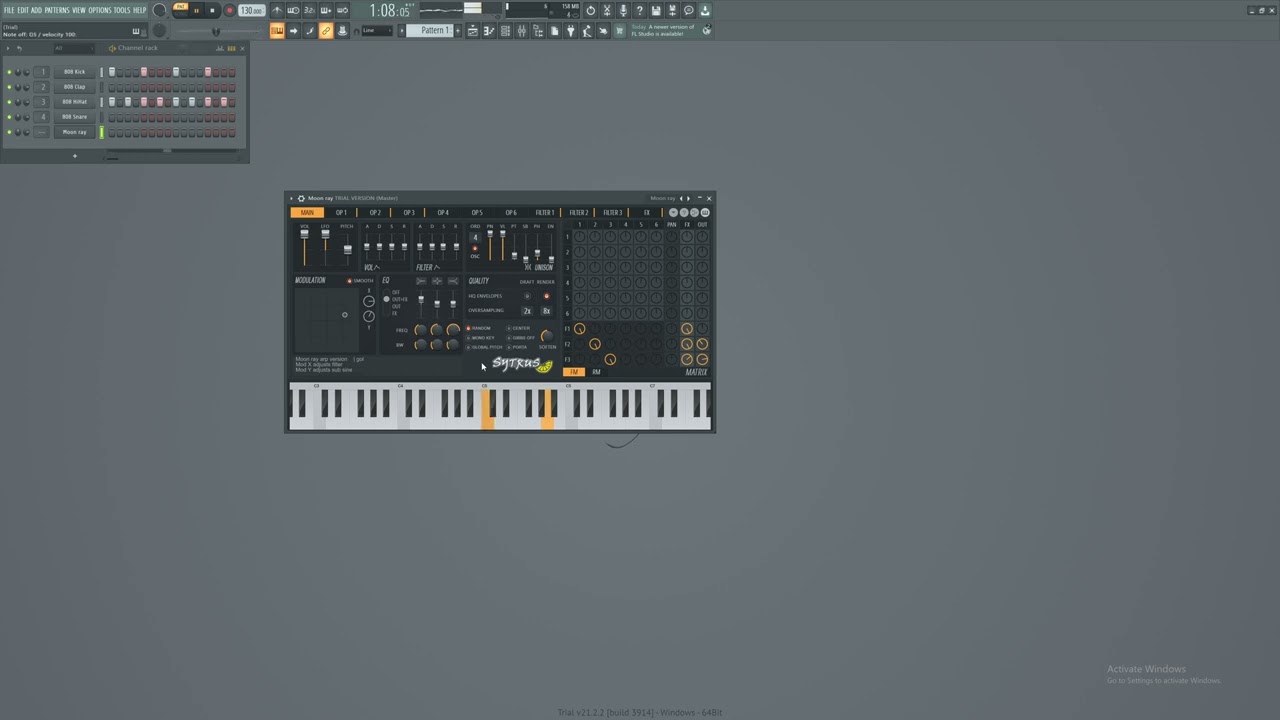This screenshot has width=1280, height=720.
Task: Click the scissors audio editor icon
Action: (x=607, y=10)
